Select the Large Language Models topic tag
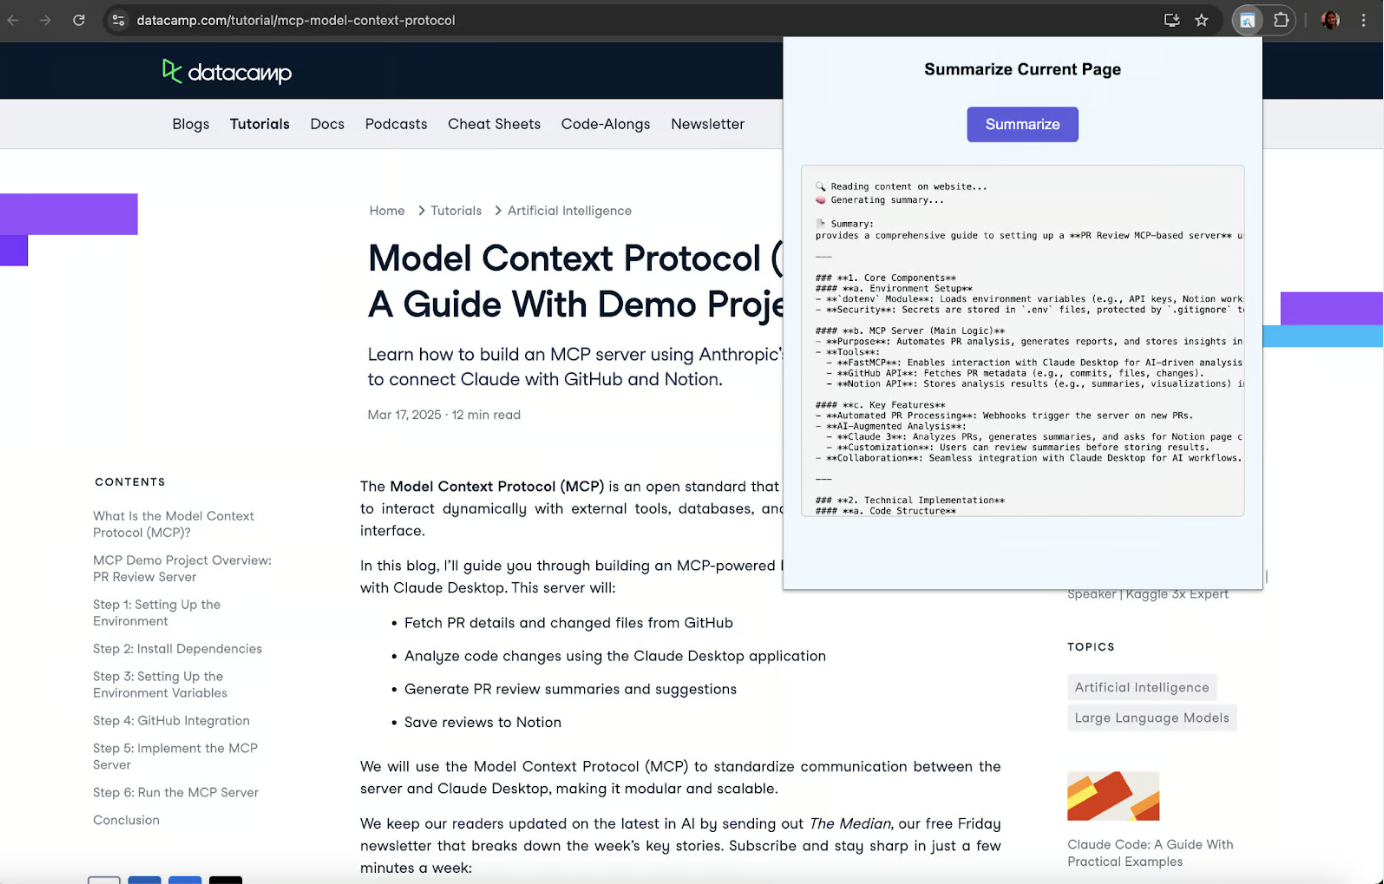This screenshot has height=884, width=1384. coord(1151,718)
